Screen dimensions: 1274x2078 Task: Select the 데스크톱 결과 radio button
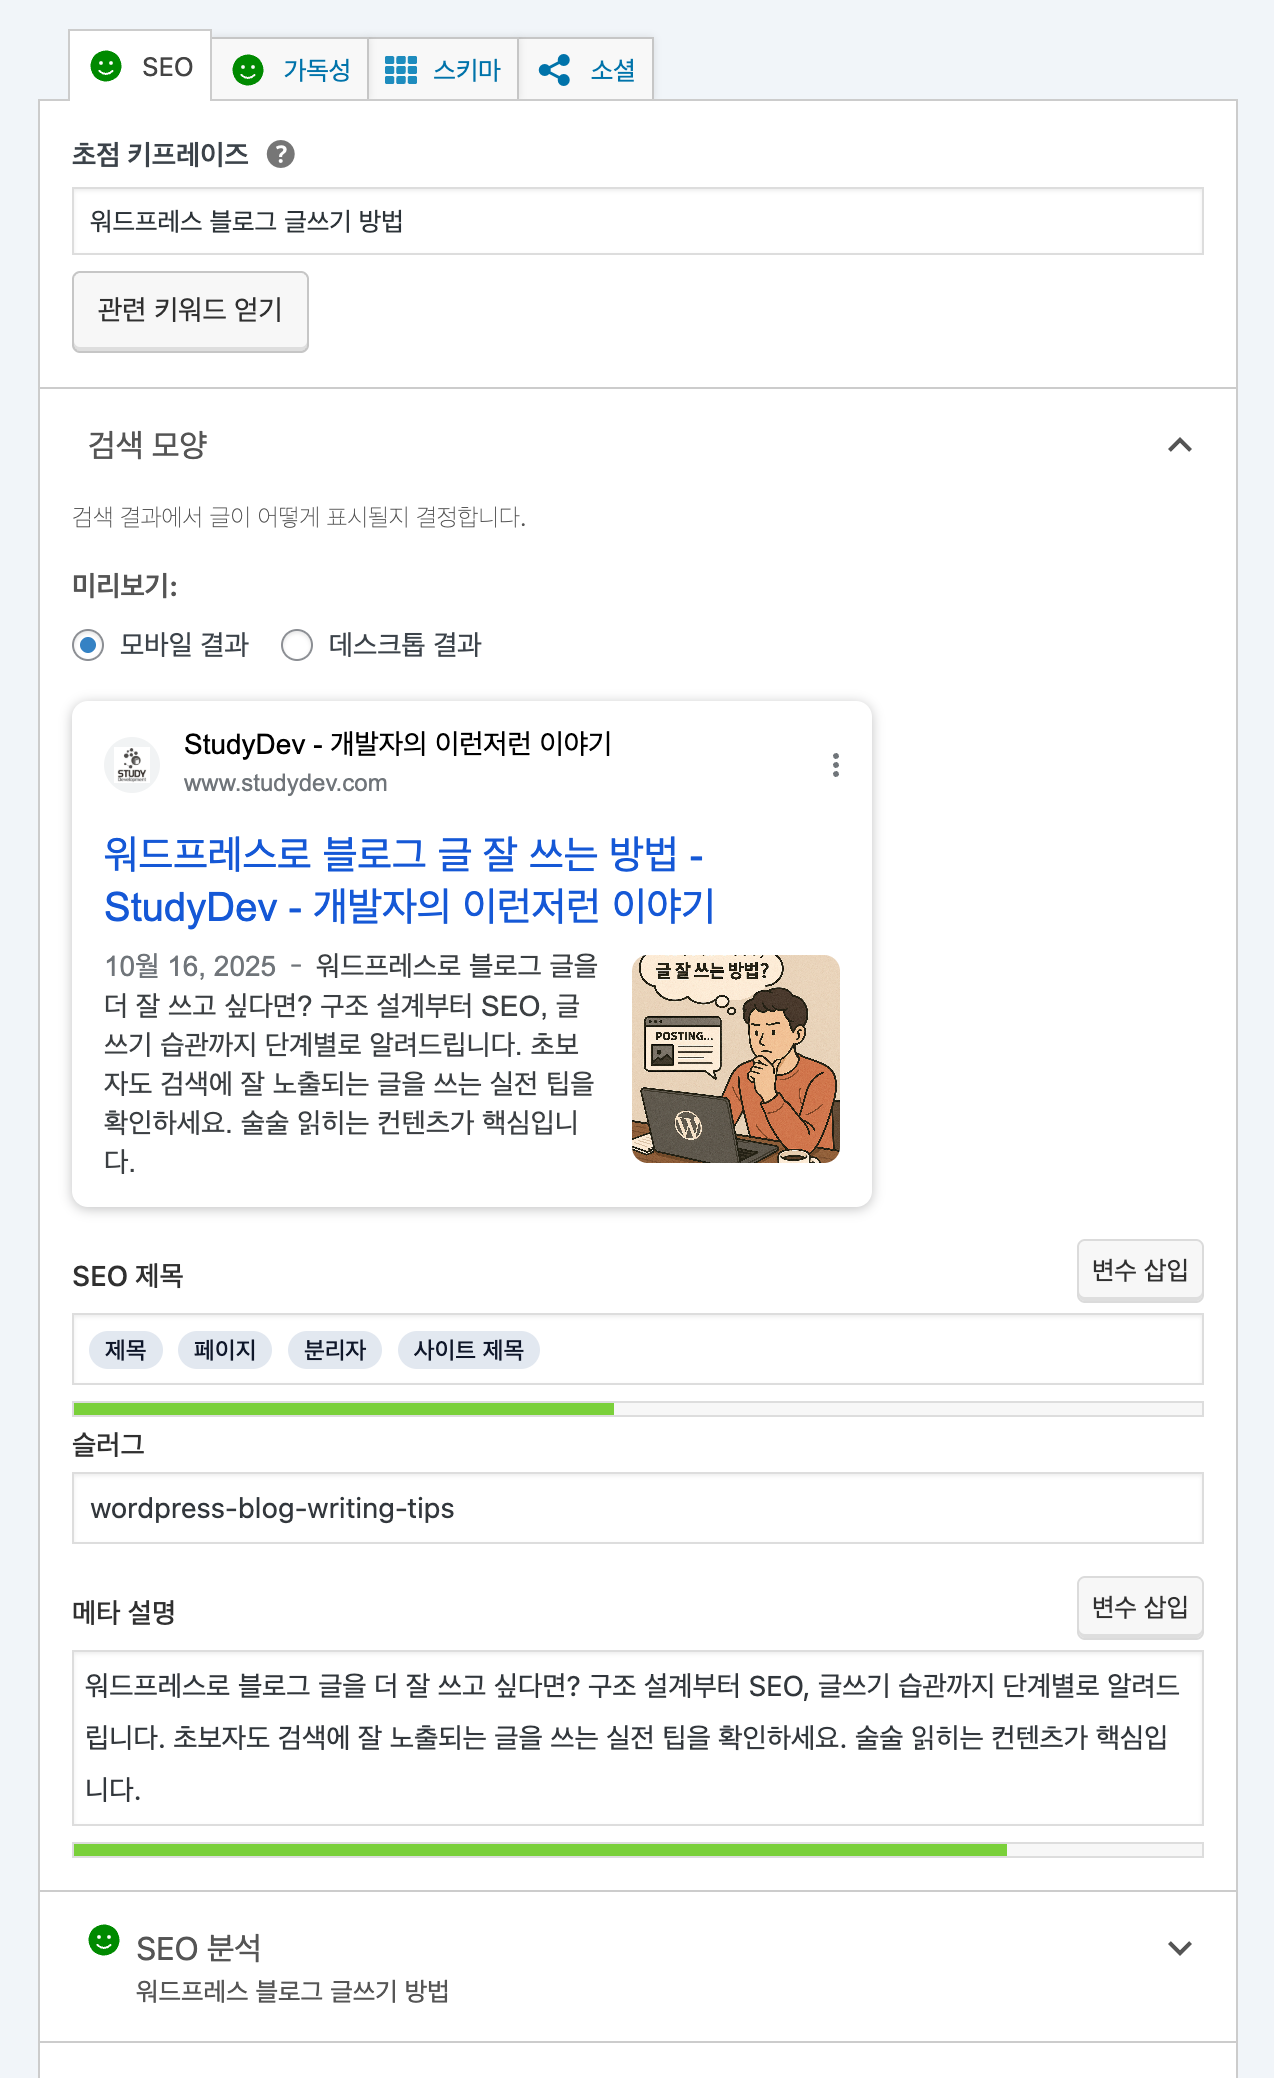[297, 645]
